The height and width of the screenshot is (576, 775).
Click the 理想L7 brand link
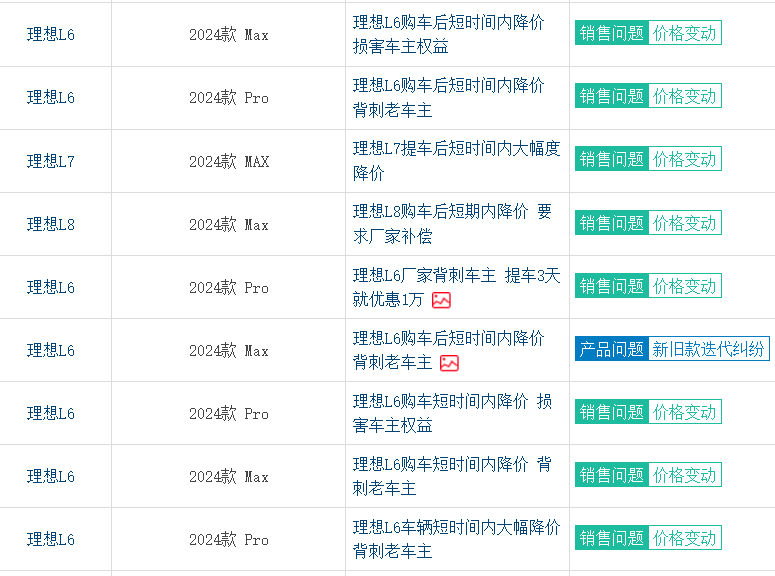click(50, 161)
